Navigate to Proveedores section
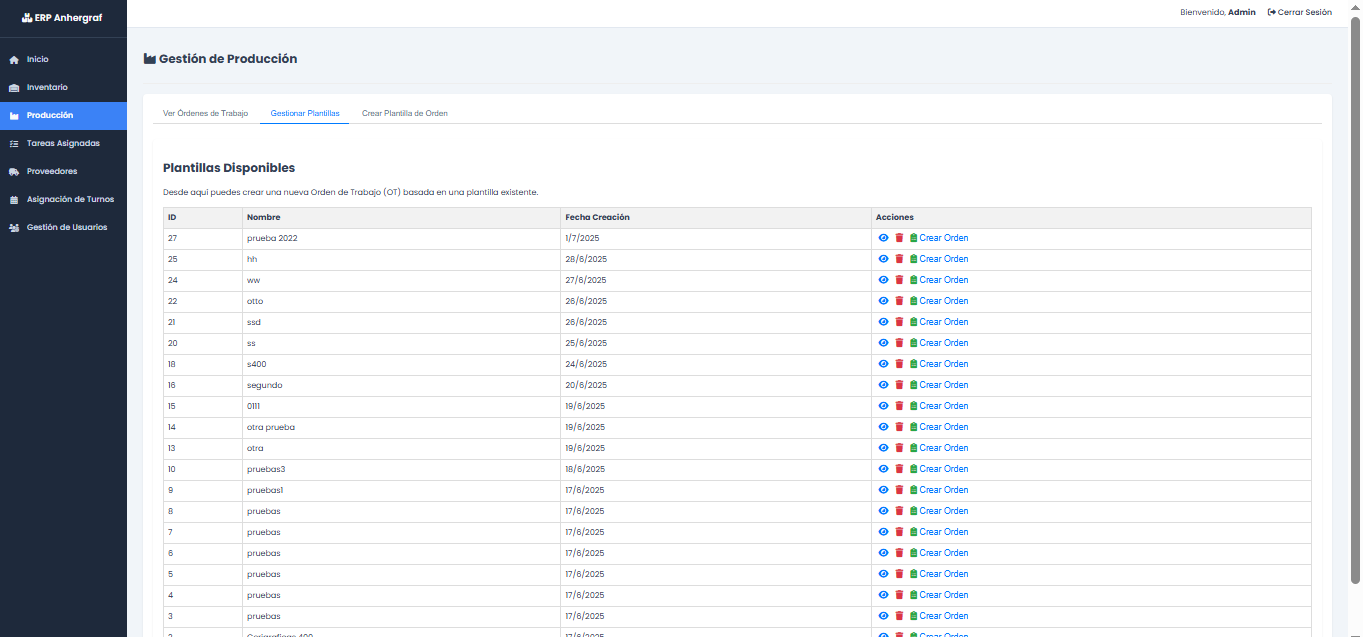 [52, 172]
